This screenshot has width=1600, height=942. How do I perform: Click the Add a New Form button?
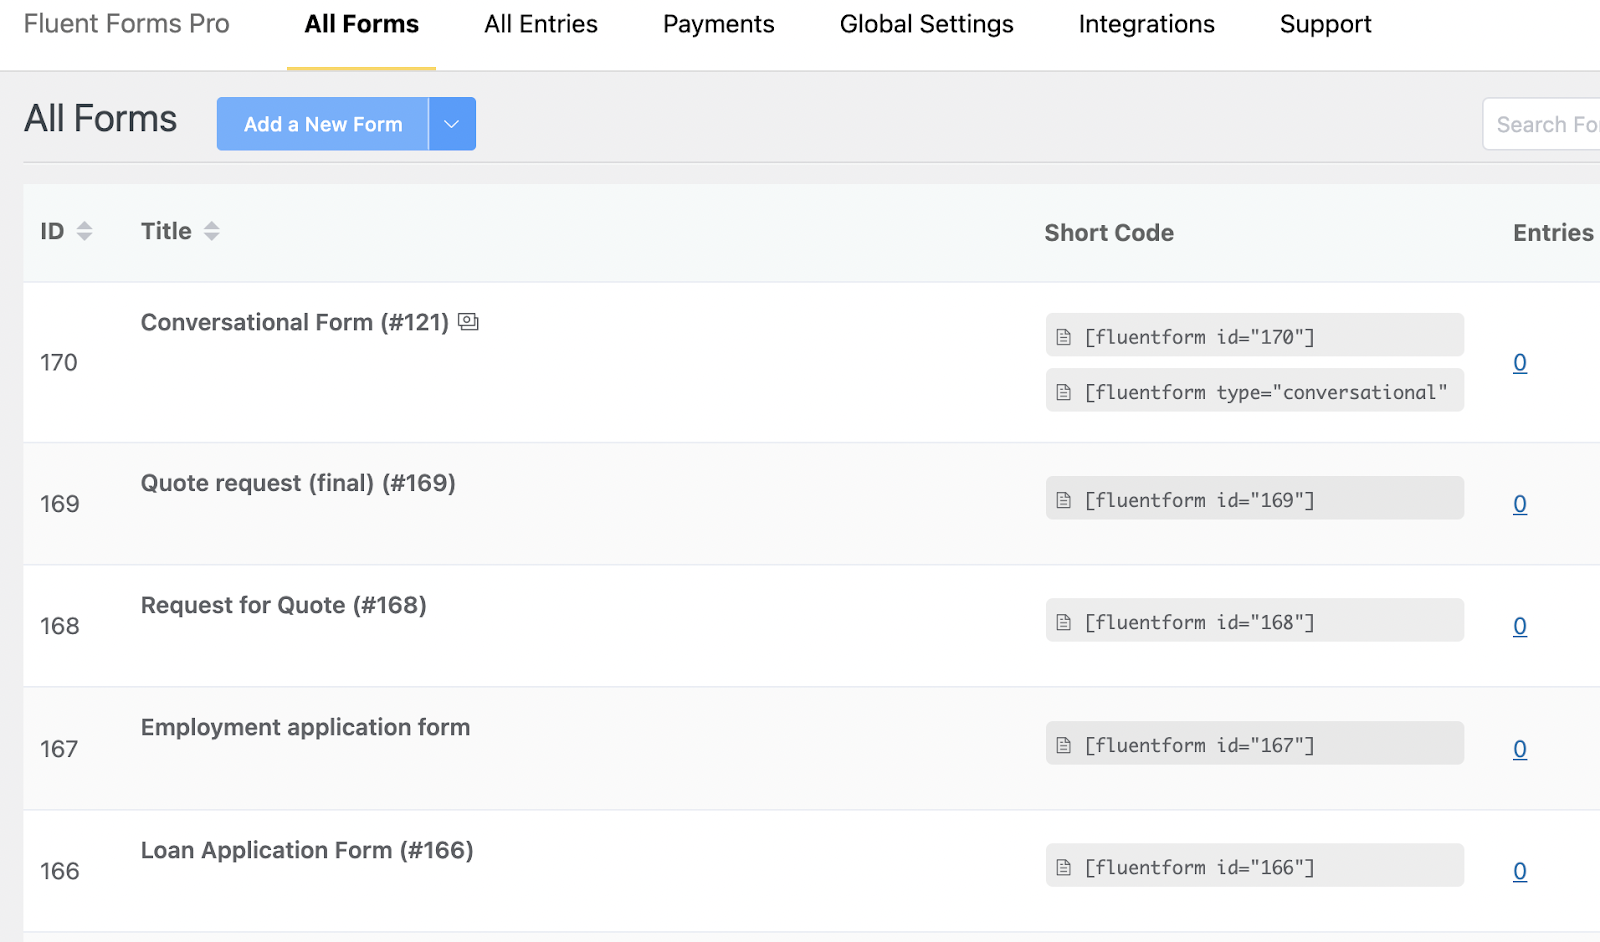point(323,124)
